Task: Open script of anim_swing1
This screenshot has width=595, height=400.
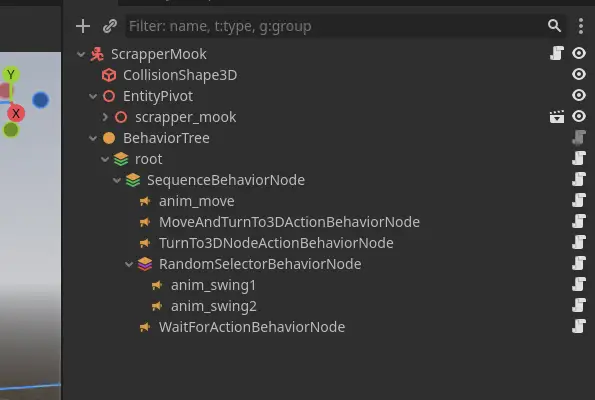Action: 579,284
